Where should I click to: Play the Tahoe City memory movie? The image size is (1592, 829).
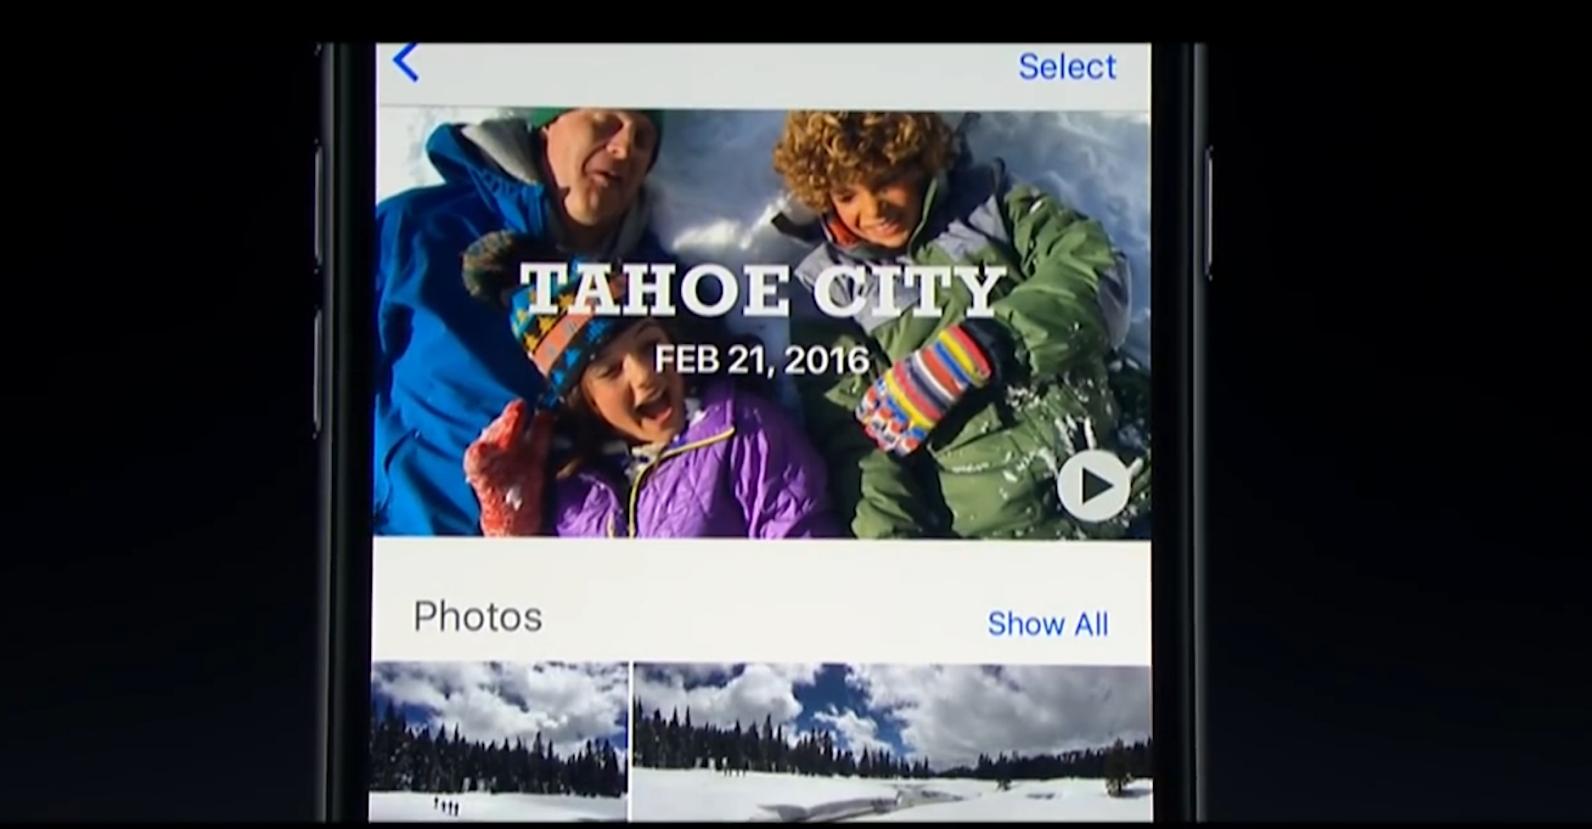coord(1093,486)
